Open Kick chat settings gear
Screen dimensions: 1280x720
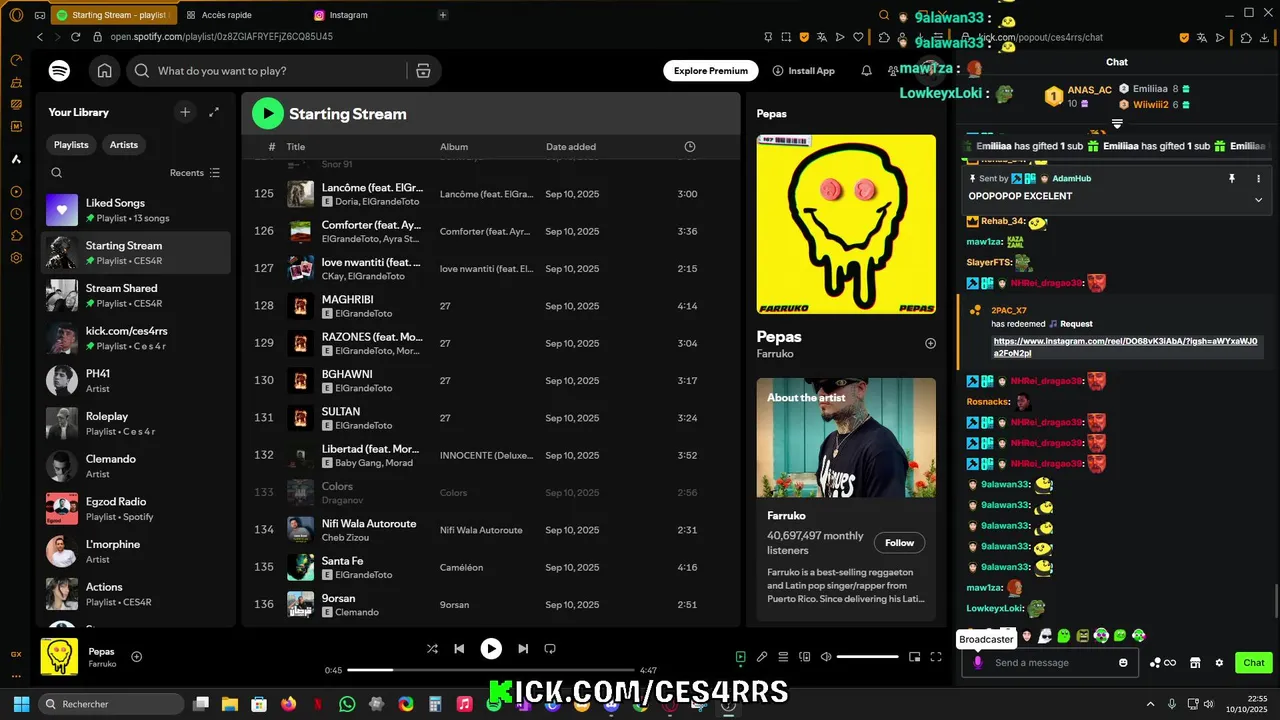(1219, 662)
